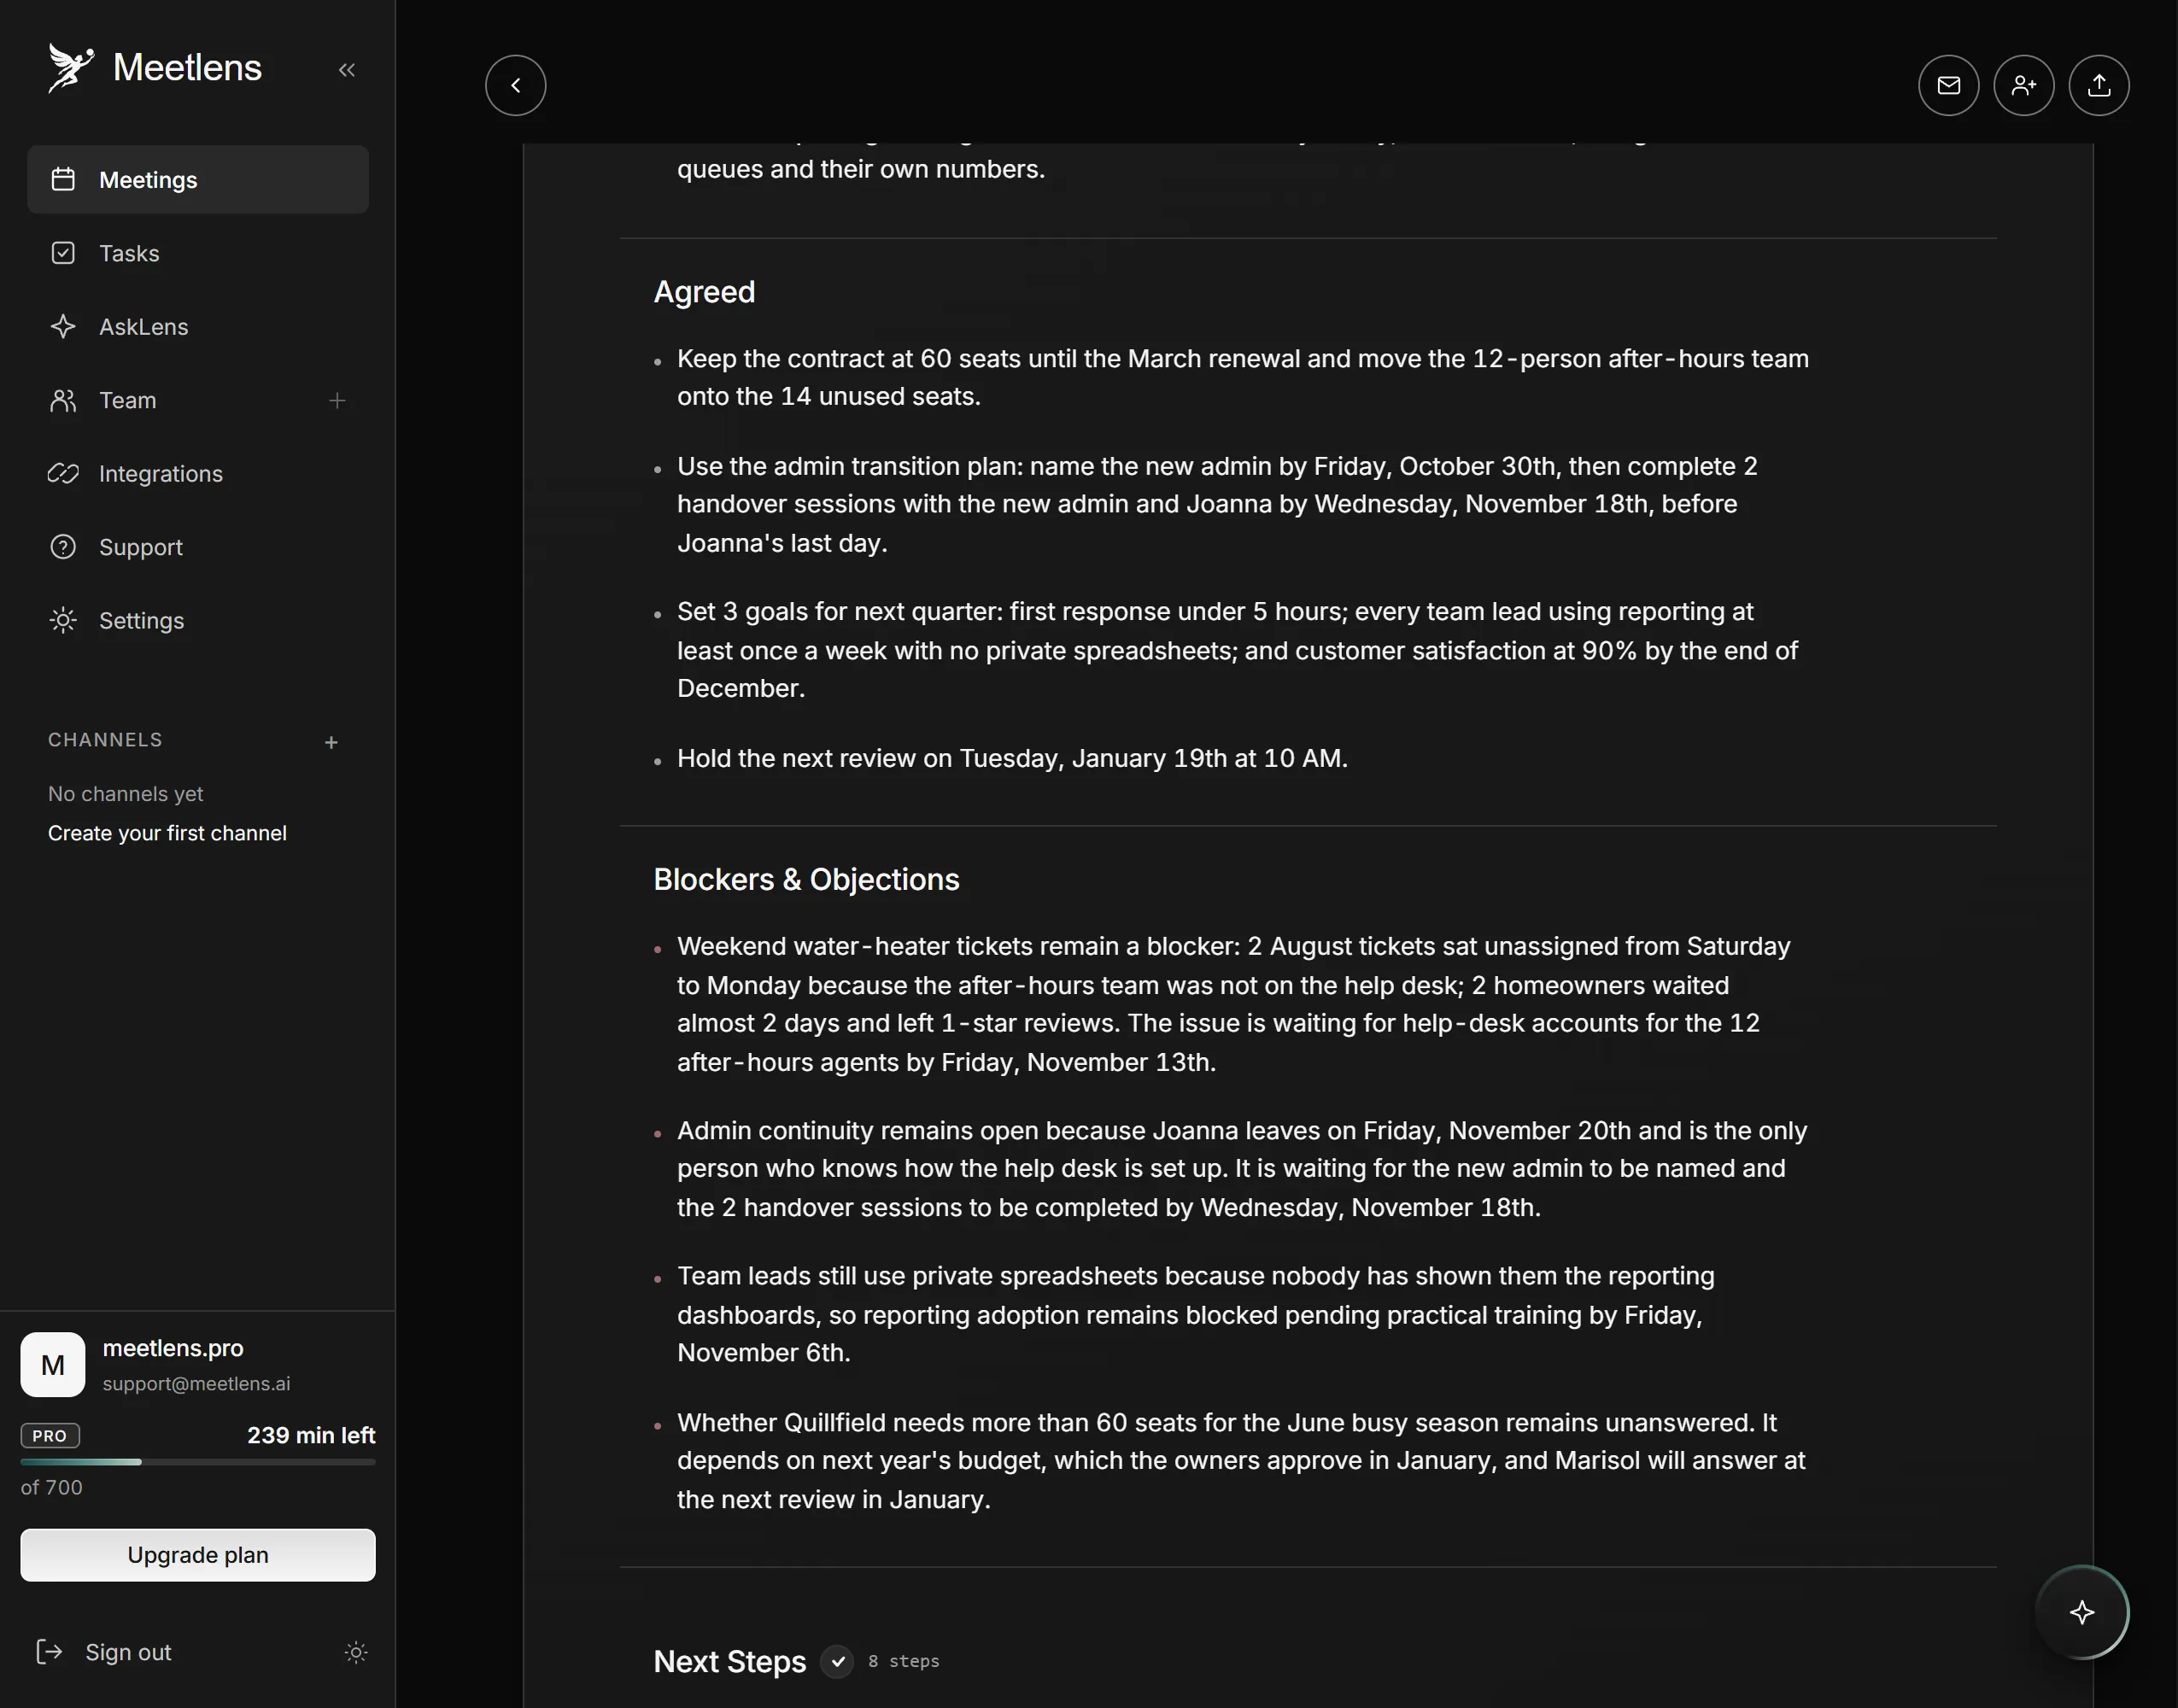
Task: Click the Upgrade plan button
Action: pyautogui.click(x=198, y=1554)
